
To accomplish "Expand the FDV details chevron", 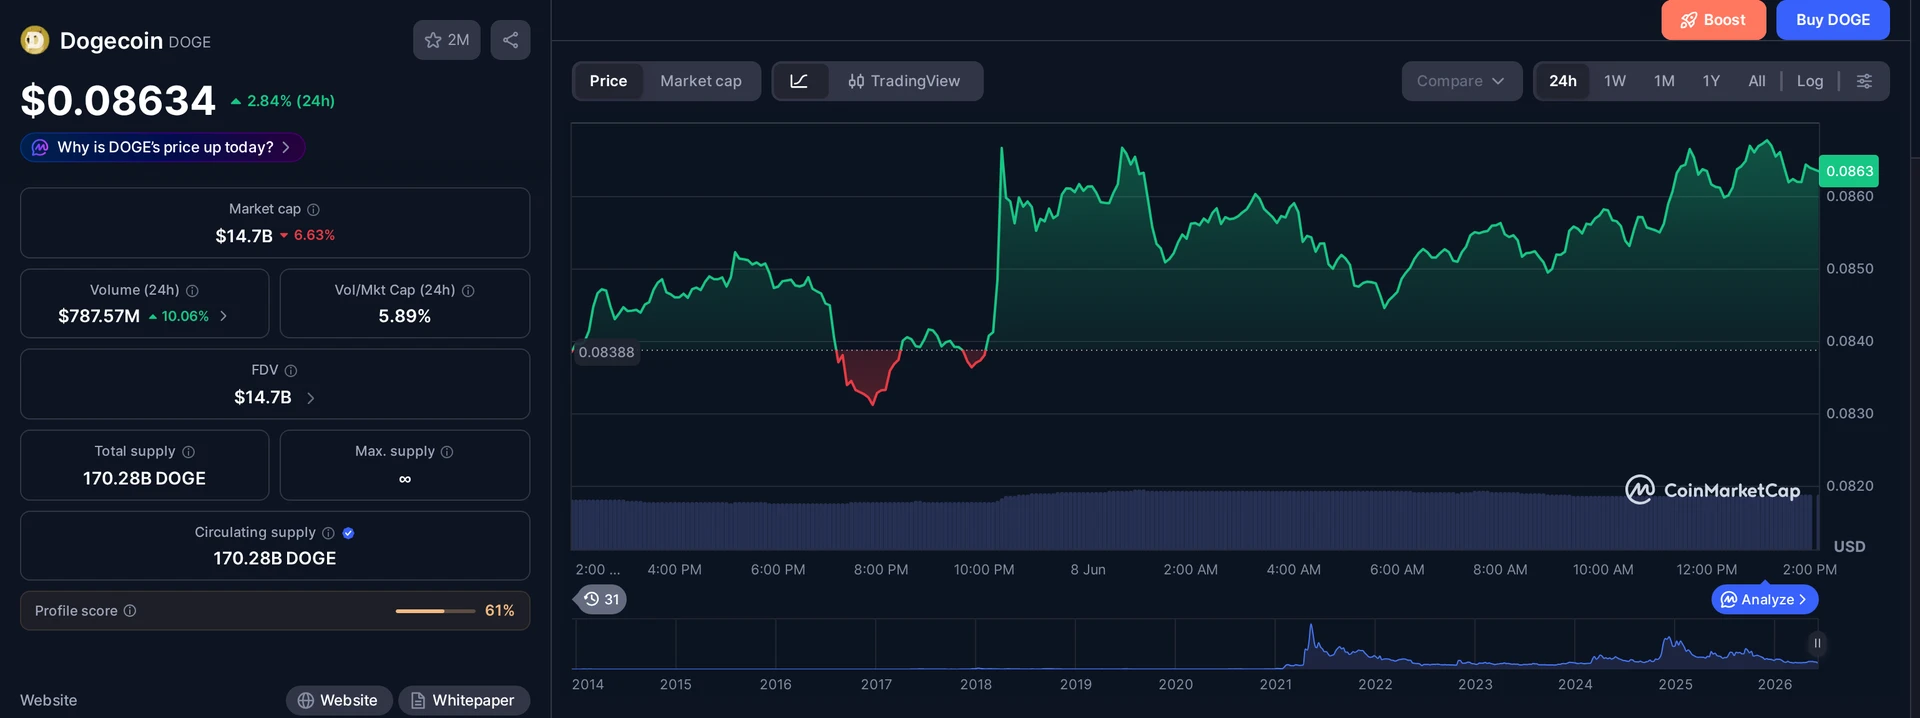I will pyautogui.click(x=310, y=398).
